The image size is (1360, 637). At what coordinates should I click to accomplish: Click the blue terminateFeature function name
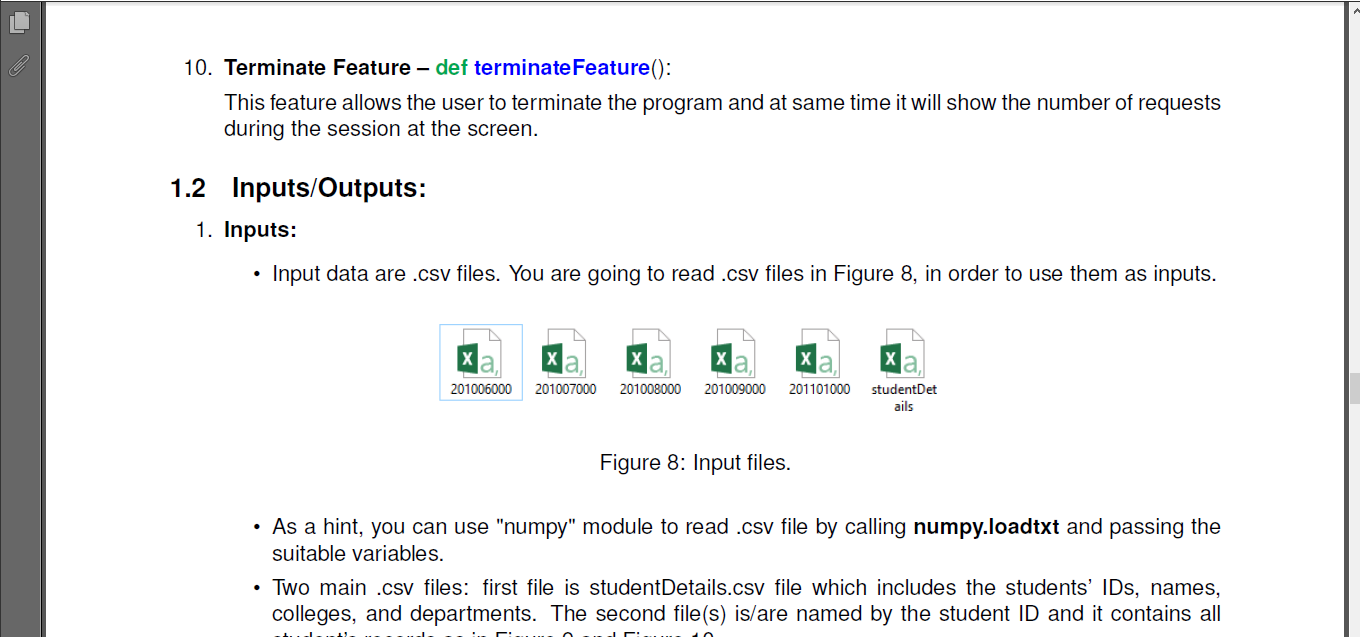tap(561, 67)
